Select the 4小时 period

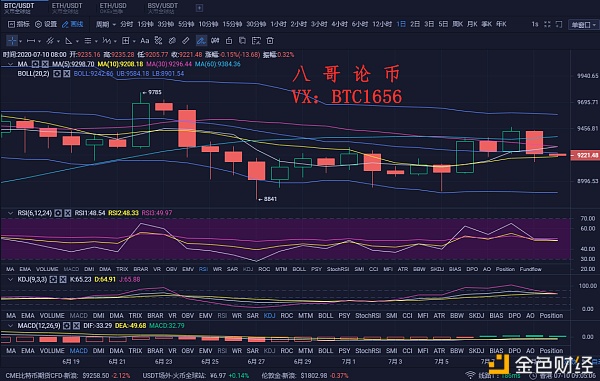339,24
